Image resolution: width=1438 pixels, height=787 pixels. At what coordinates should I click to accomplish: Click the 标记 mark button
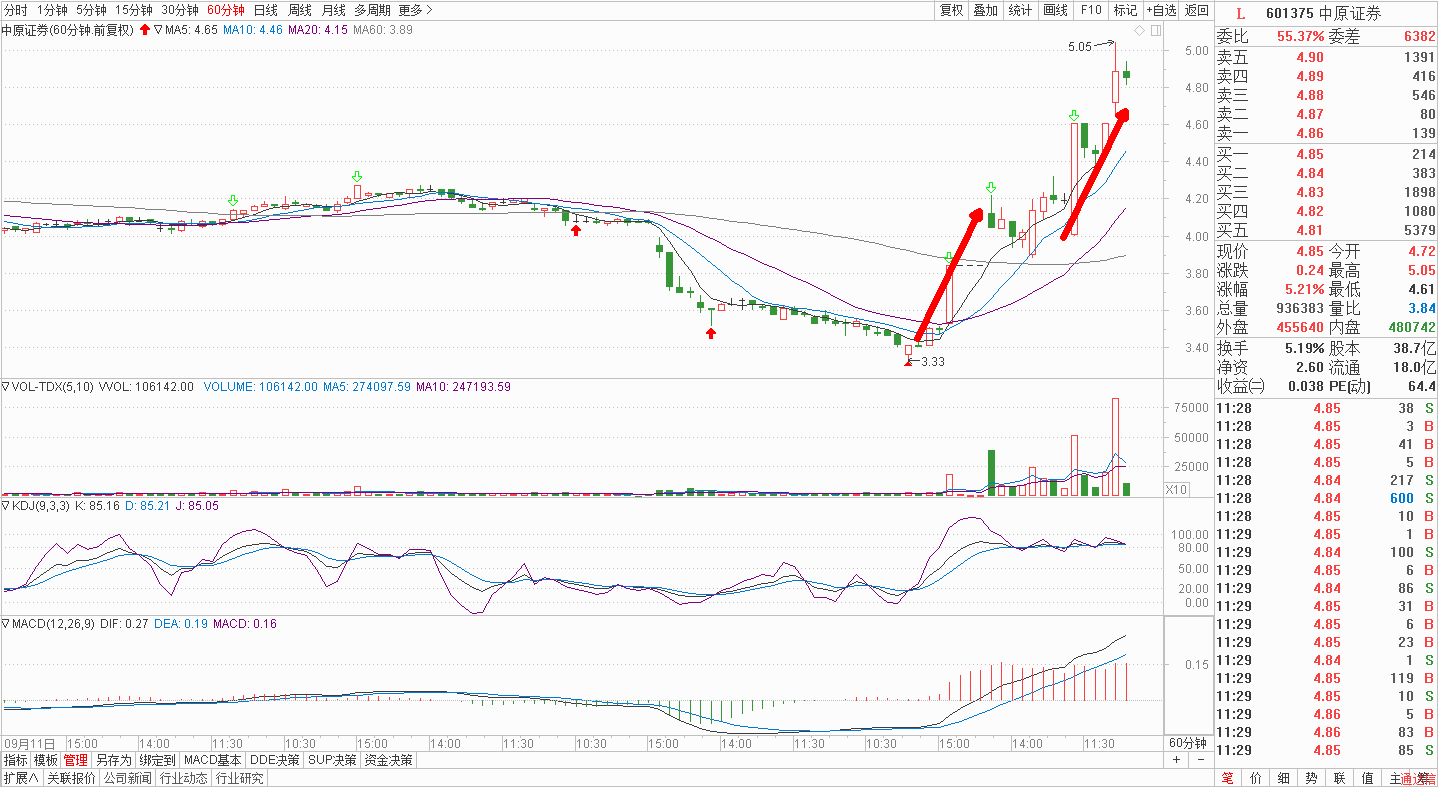(x=1125, y=10)
